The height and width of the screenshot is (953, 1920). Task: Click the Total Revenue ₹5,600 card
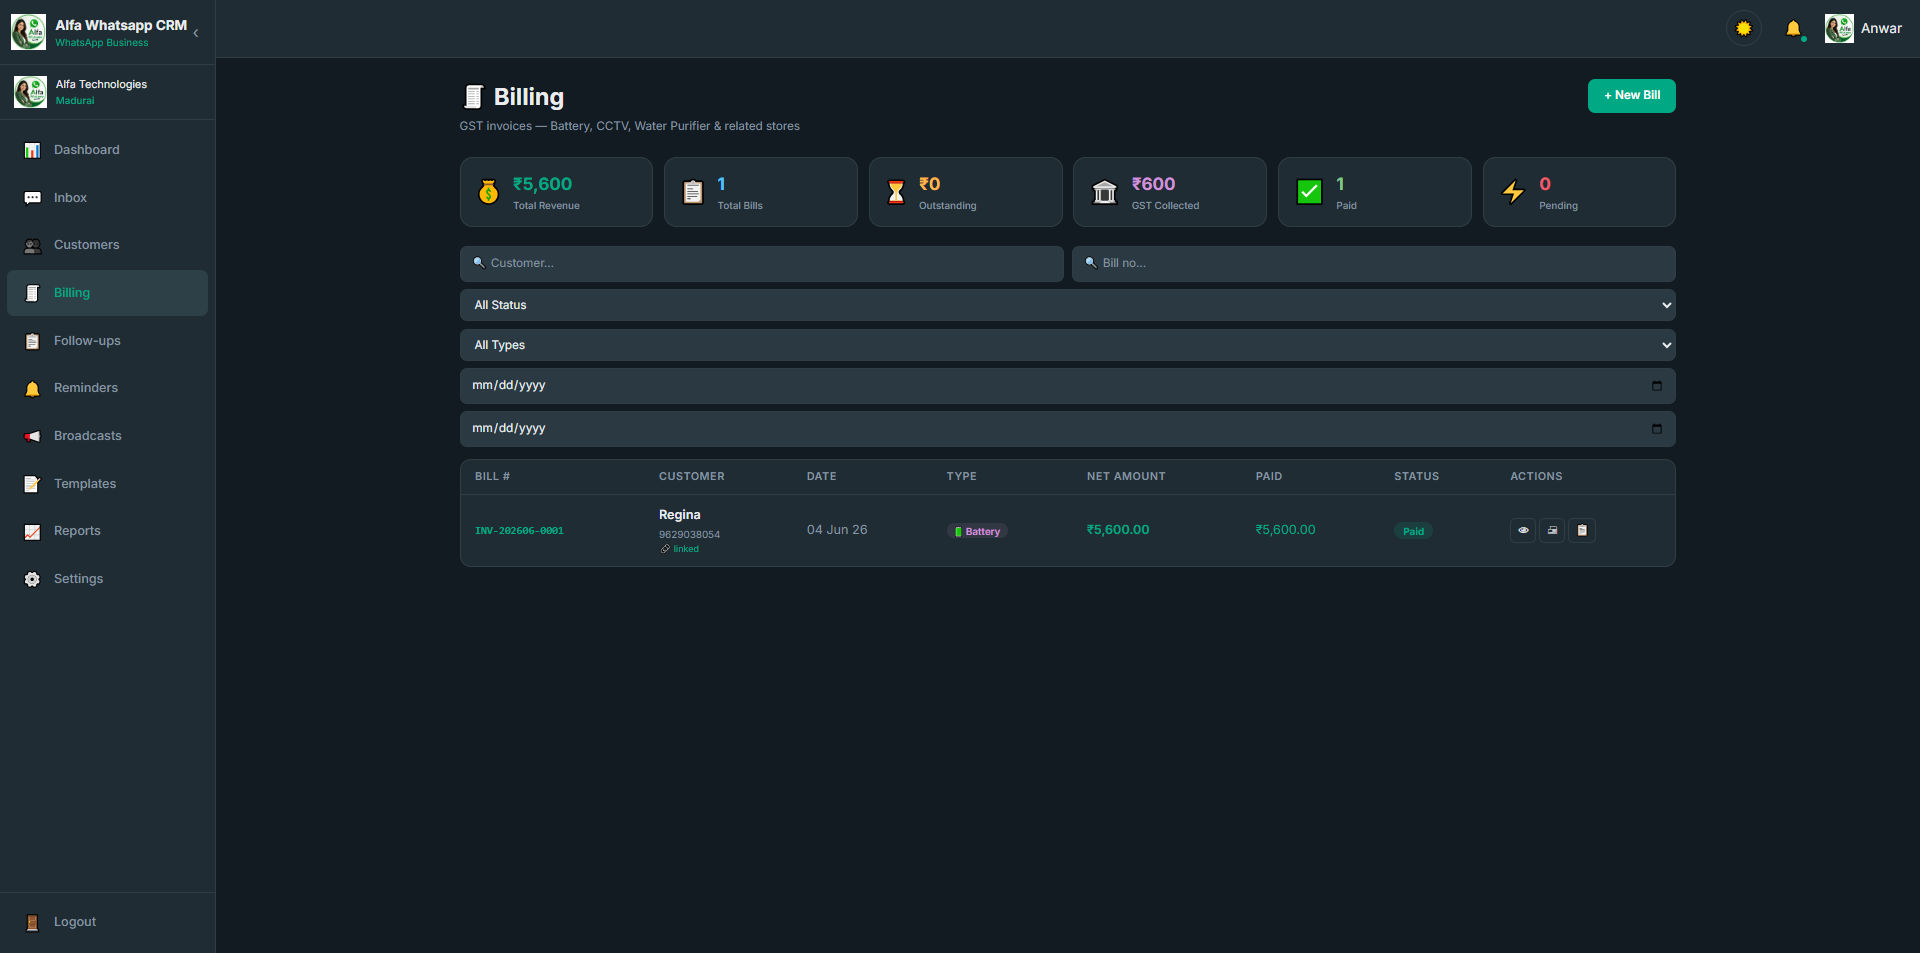pyautogui.click(x=556, y=192)
